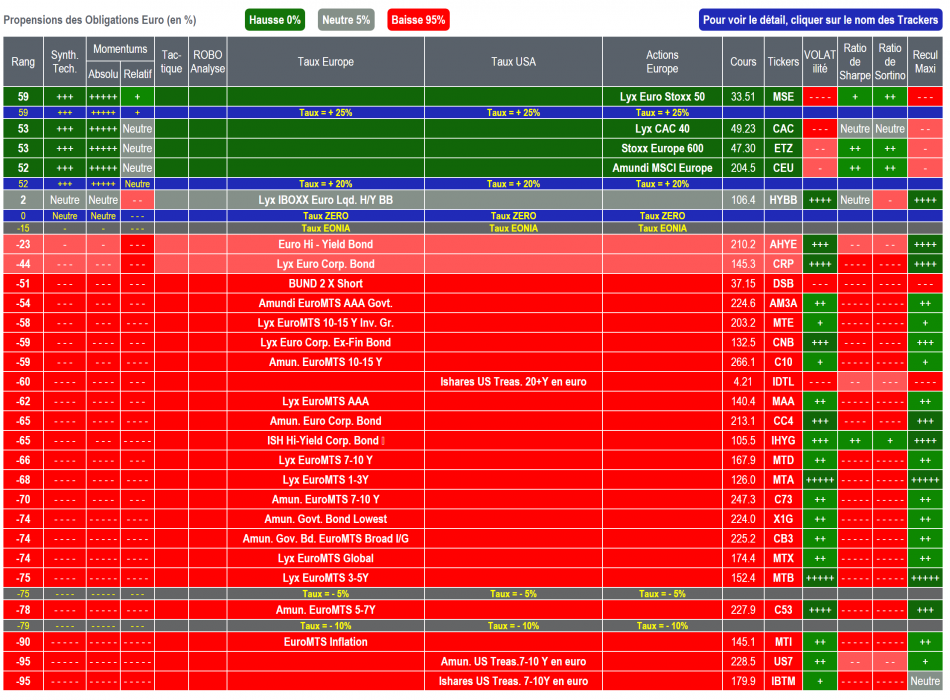Click the EuroMTS Inflation tracker name
Image resolution: width=950 pixels, height=700 pixels.
(x=326, y=642)
